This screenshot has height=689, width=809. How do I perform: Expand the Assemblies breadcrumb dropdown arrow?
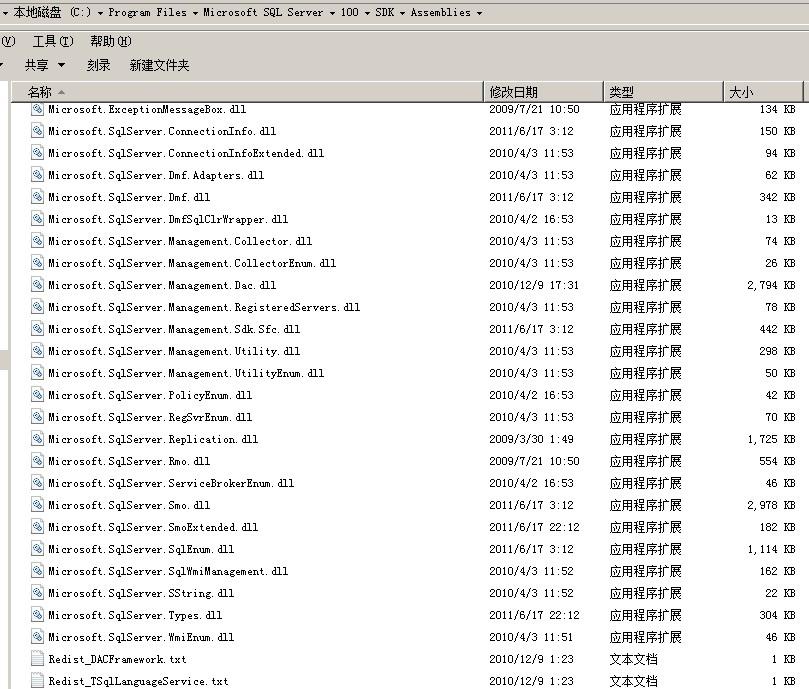pyautogui.click(x=479, y=13)
